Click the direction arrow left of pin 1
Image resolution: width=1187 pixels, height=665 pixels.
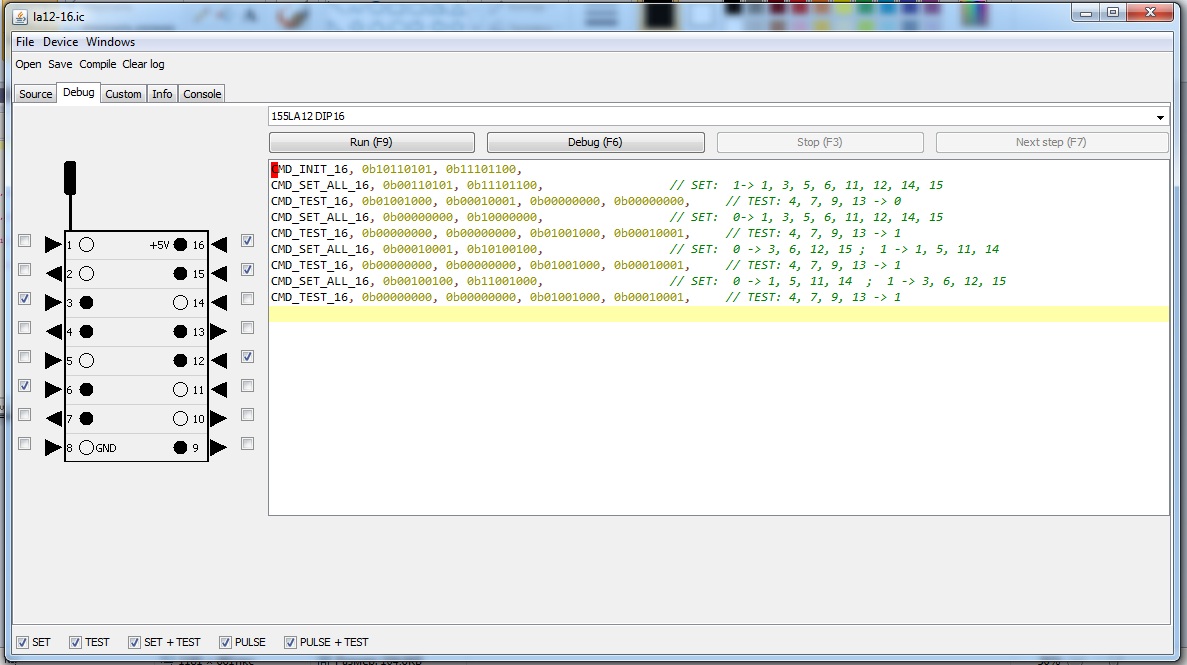click(x=53, y=244)
